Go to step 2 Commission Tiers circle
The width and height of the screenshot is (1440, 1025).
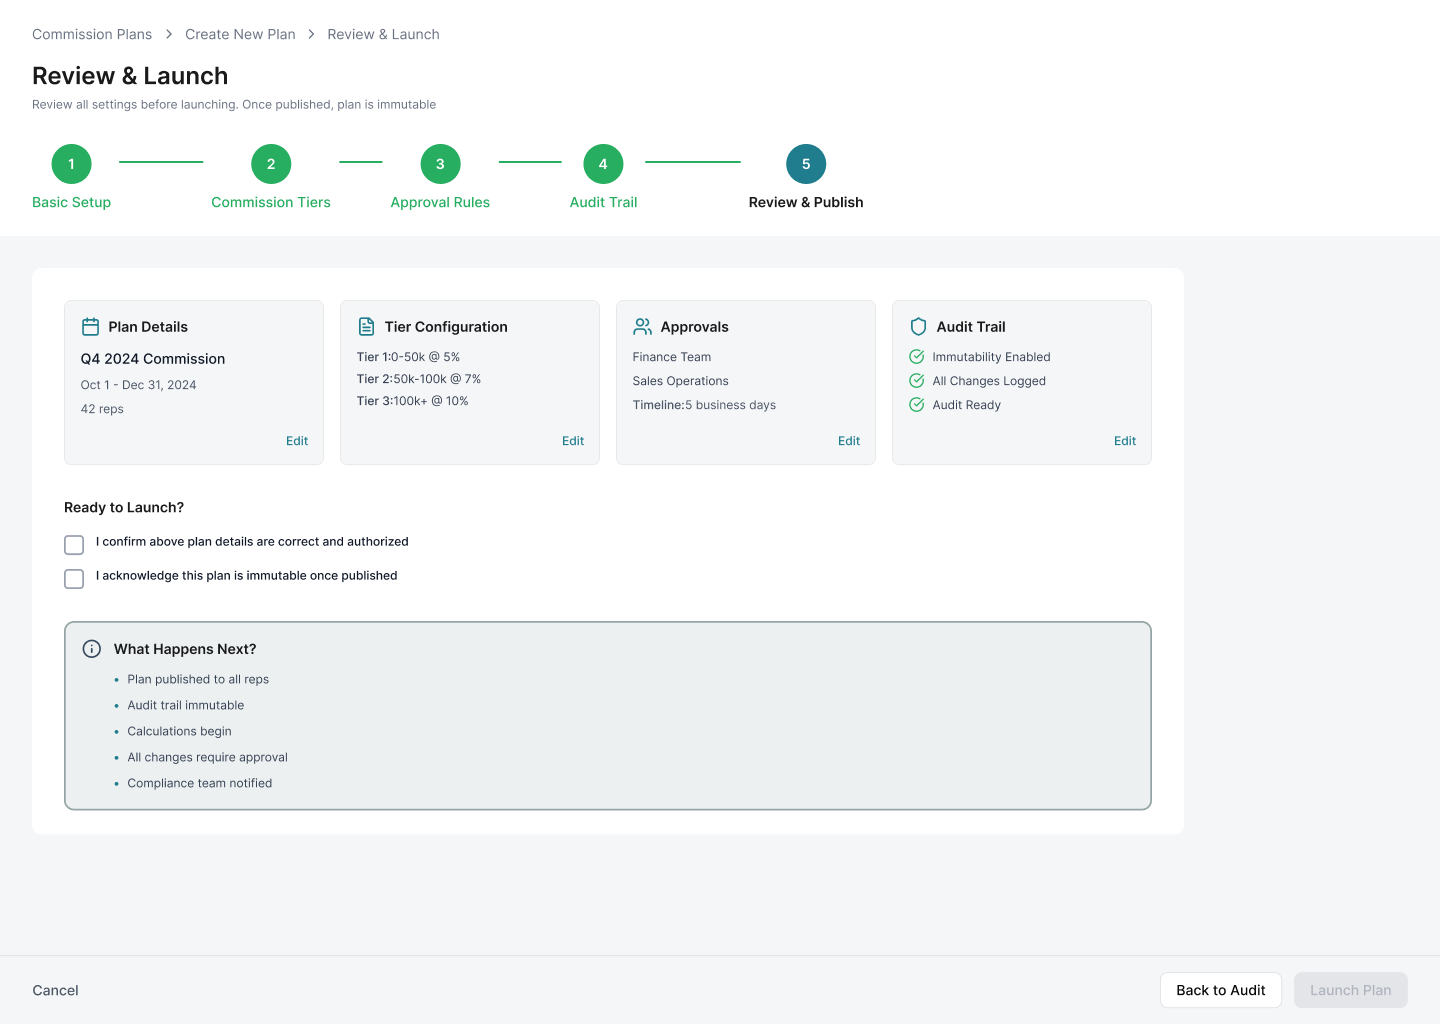coord(271,164)
